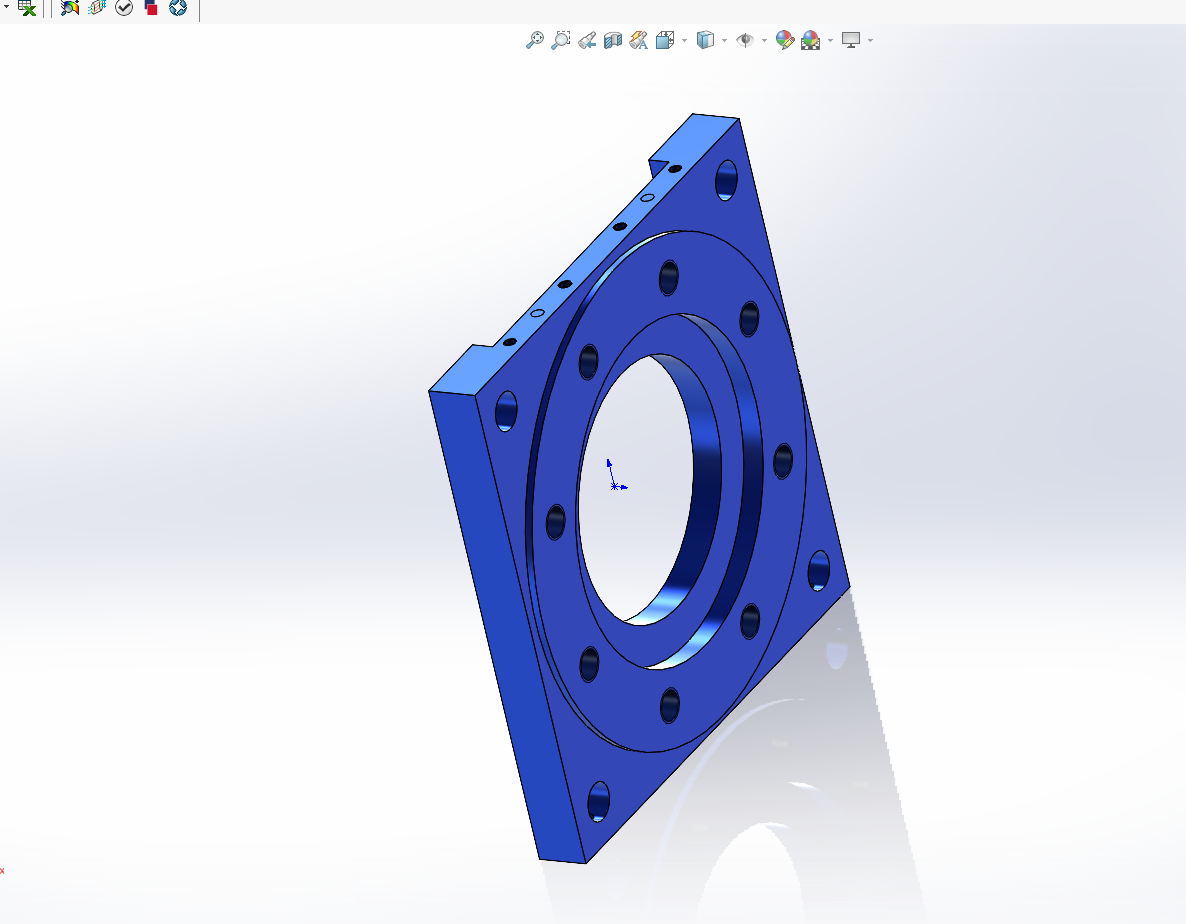The height and width of the screenshot is (924, 1186).
Task: Click the Apply Scene icon
Action: click(x=811, y=40)
